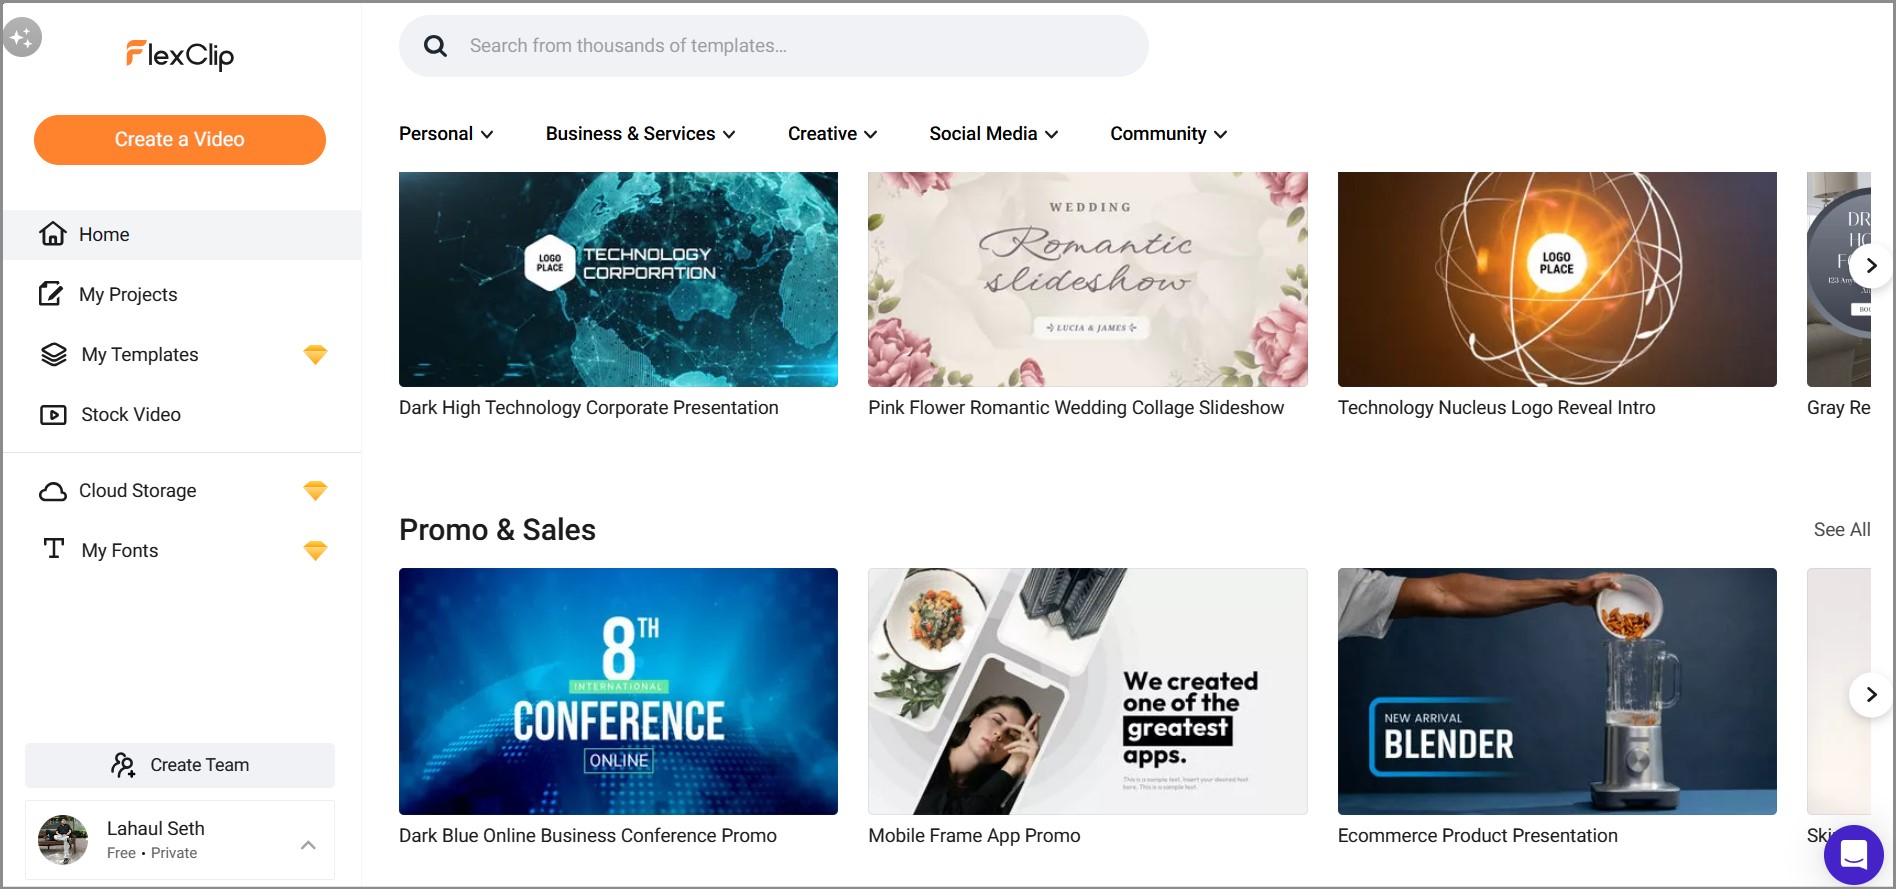Click the FlexClip logo
The height and width of the screenshot is (889, 1896).
point(180,55)
